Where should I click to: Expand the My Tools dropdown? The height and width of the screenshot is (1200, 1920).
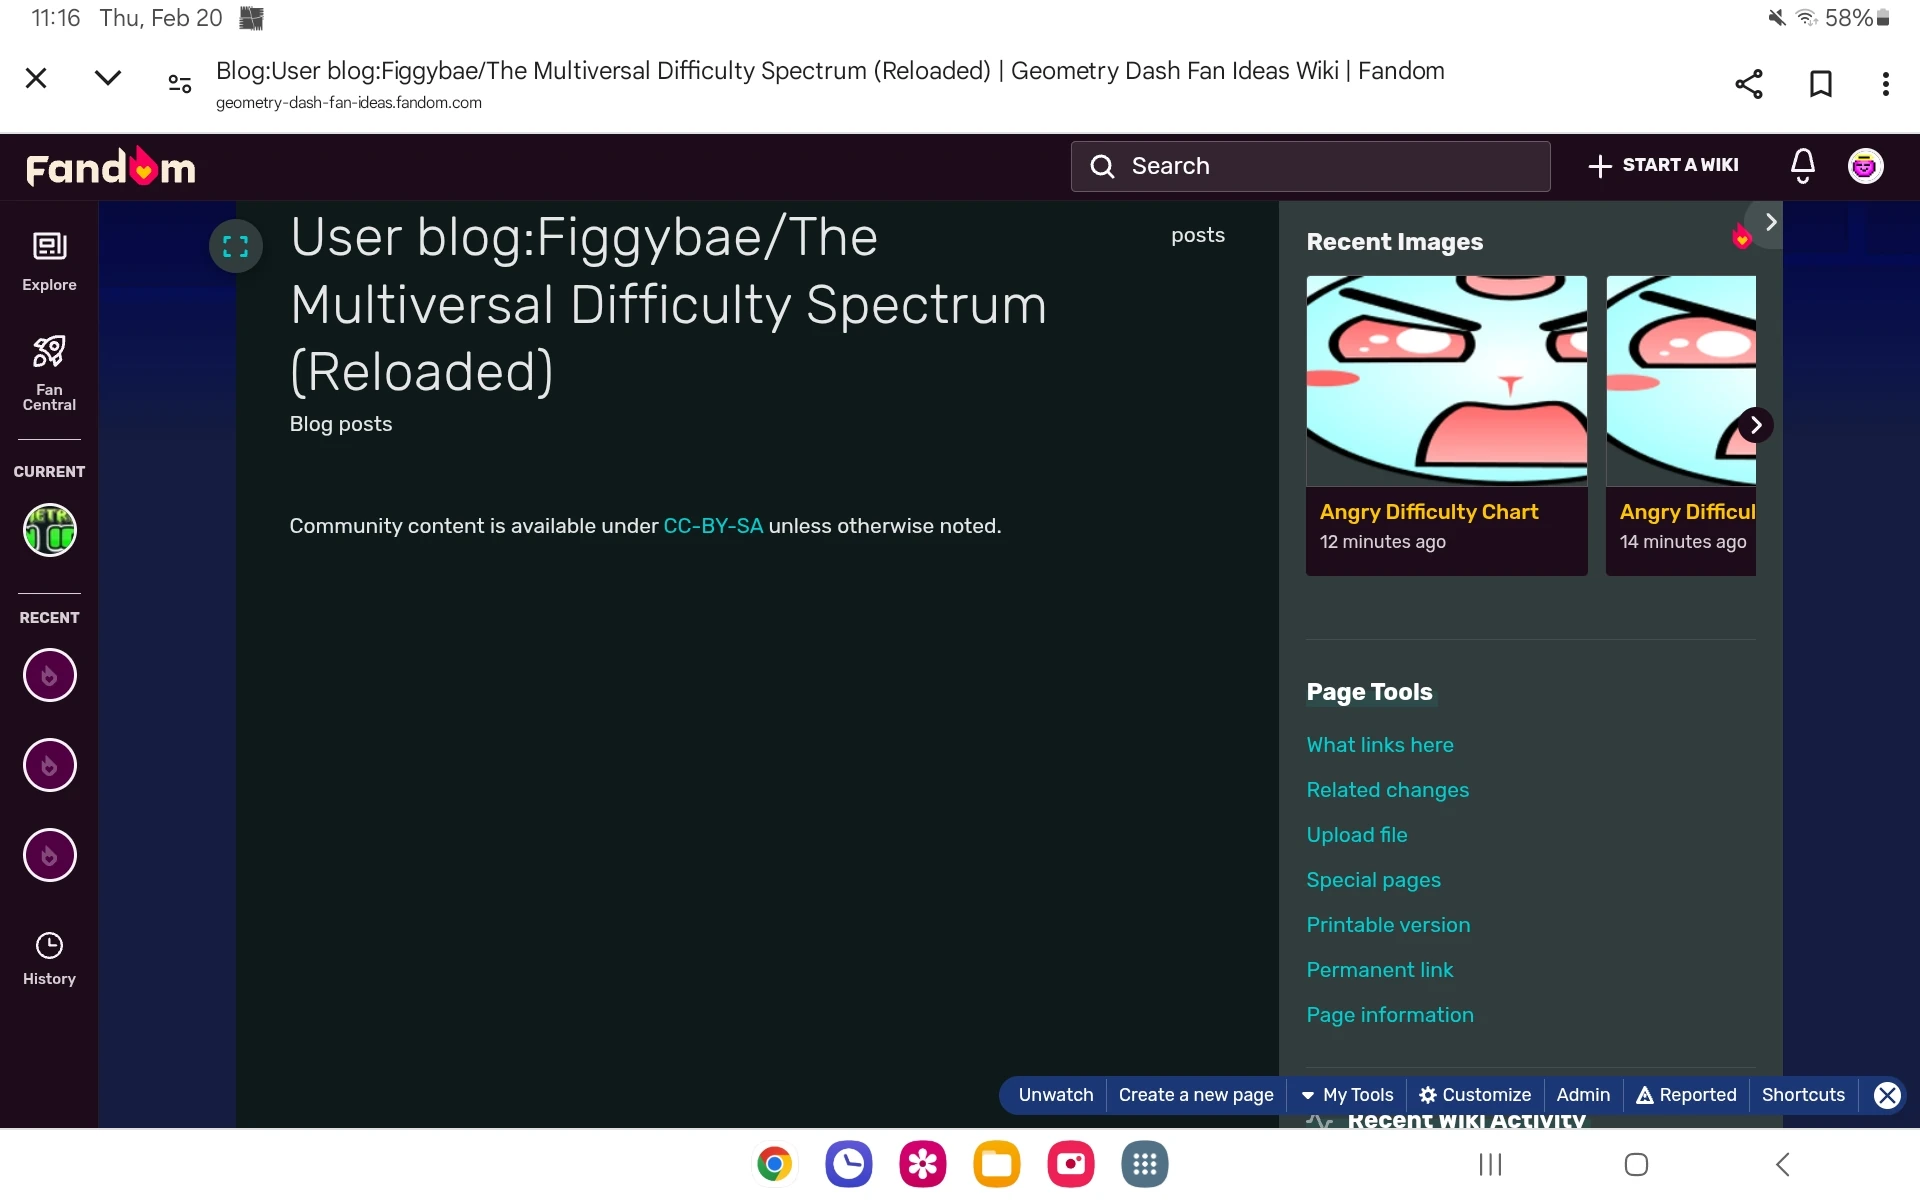(x=1347, y=1095)
